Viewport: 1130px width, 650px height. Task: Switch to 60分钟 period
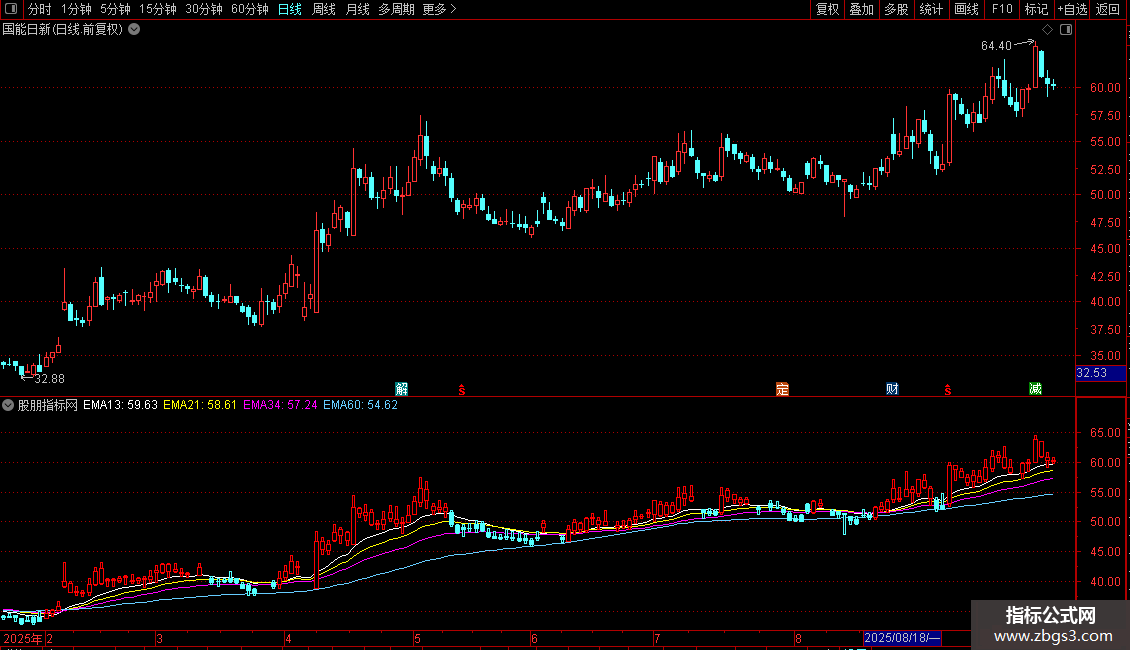click(x=250, y=9)
